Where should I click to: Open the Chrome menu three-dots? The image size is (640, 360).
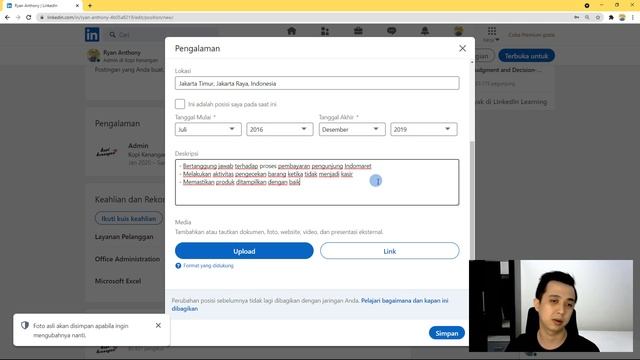tap(633, 17)
